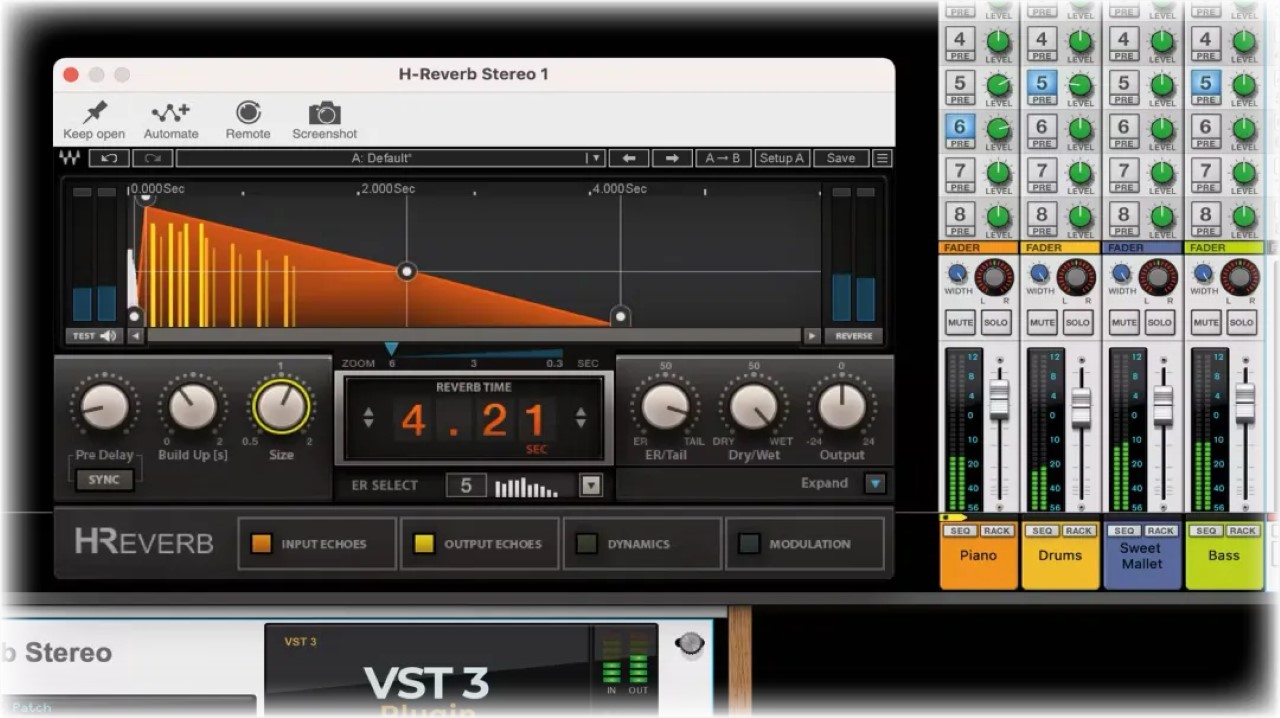Mute the Piano channel

[960, 323]
